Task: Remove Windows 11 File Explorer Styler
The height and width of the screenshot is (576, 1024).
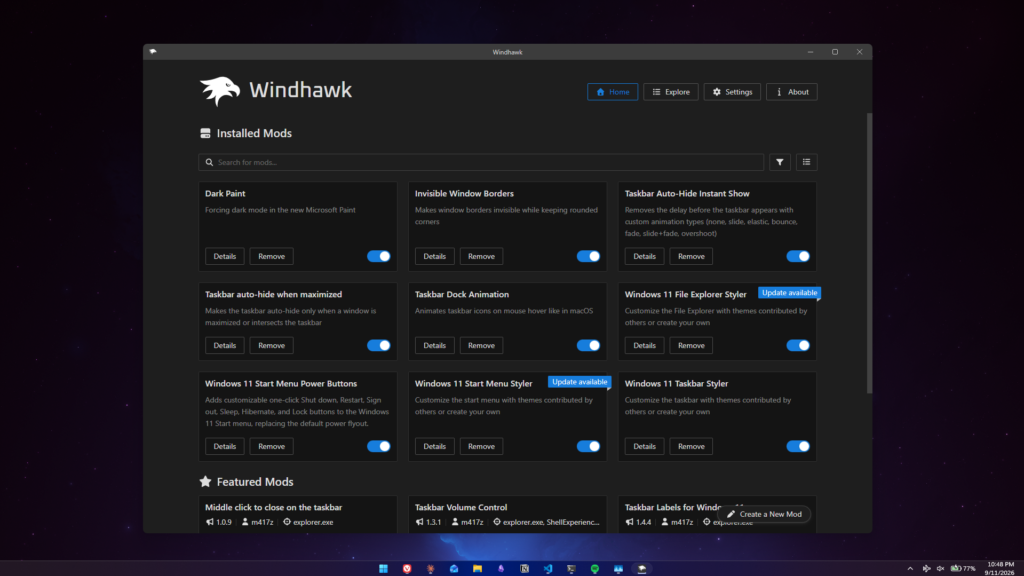Action: 691,345
